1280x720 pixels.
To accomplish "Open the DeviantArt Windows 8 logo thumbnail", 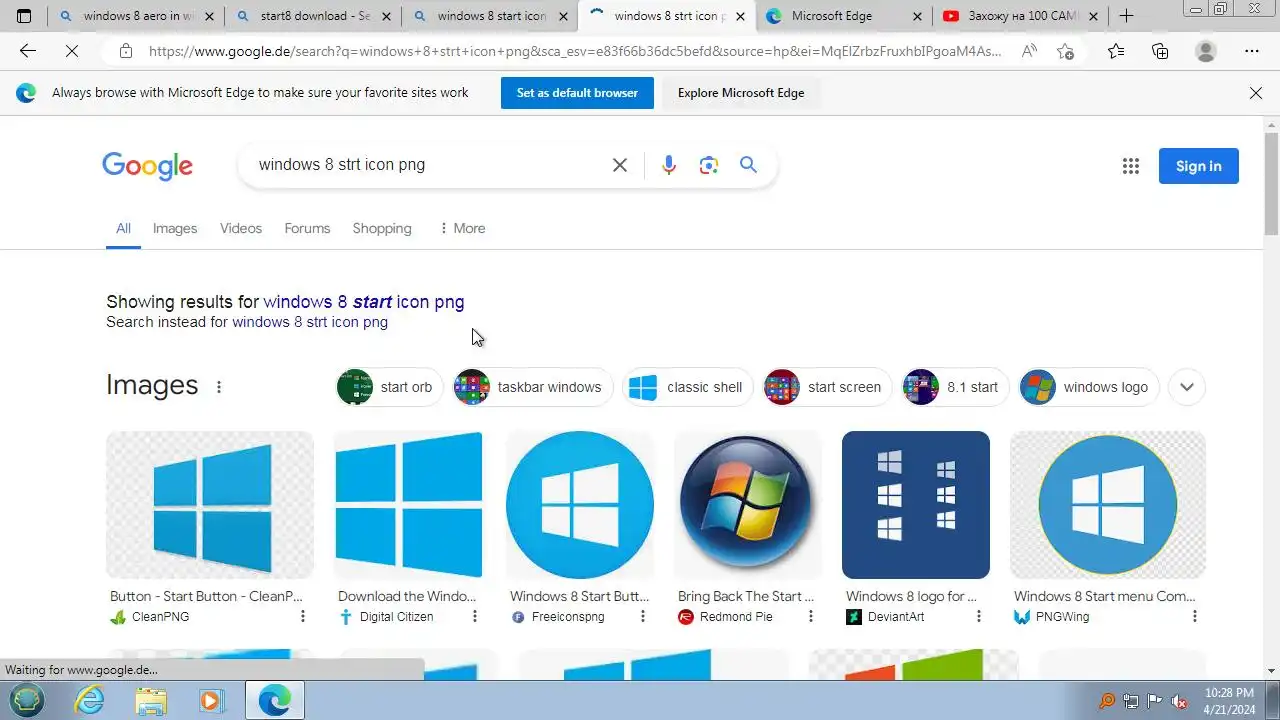I will point(916,505).
